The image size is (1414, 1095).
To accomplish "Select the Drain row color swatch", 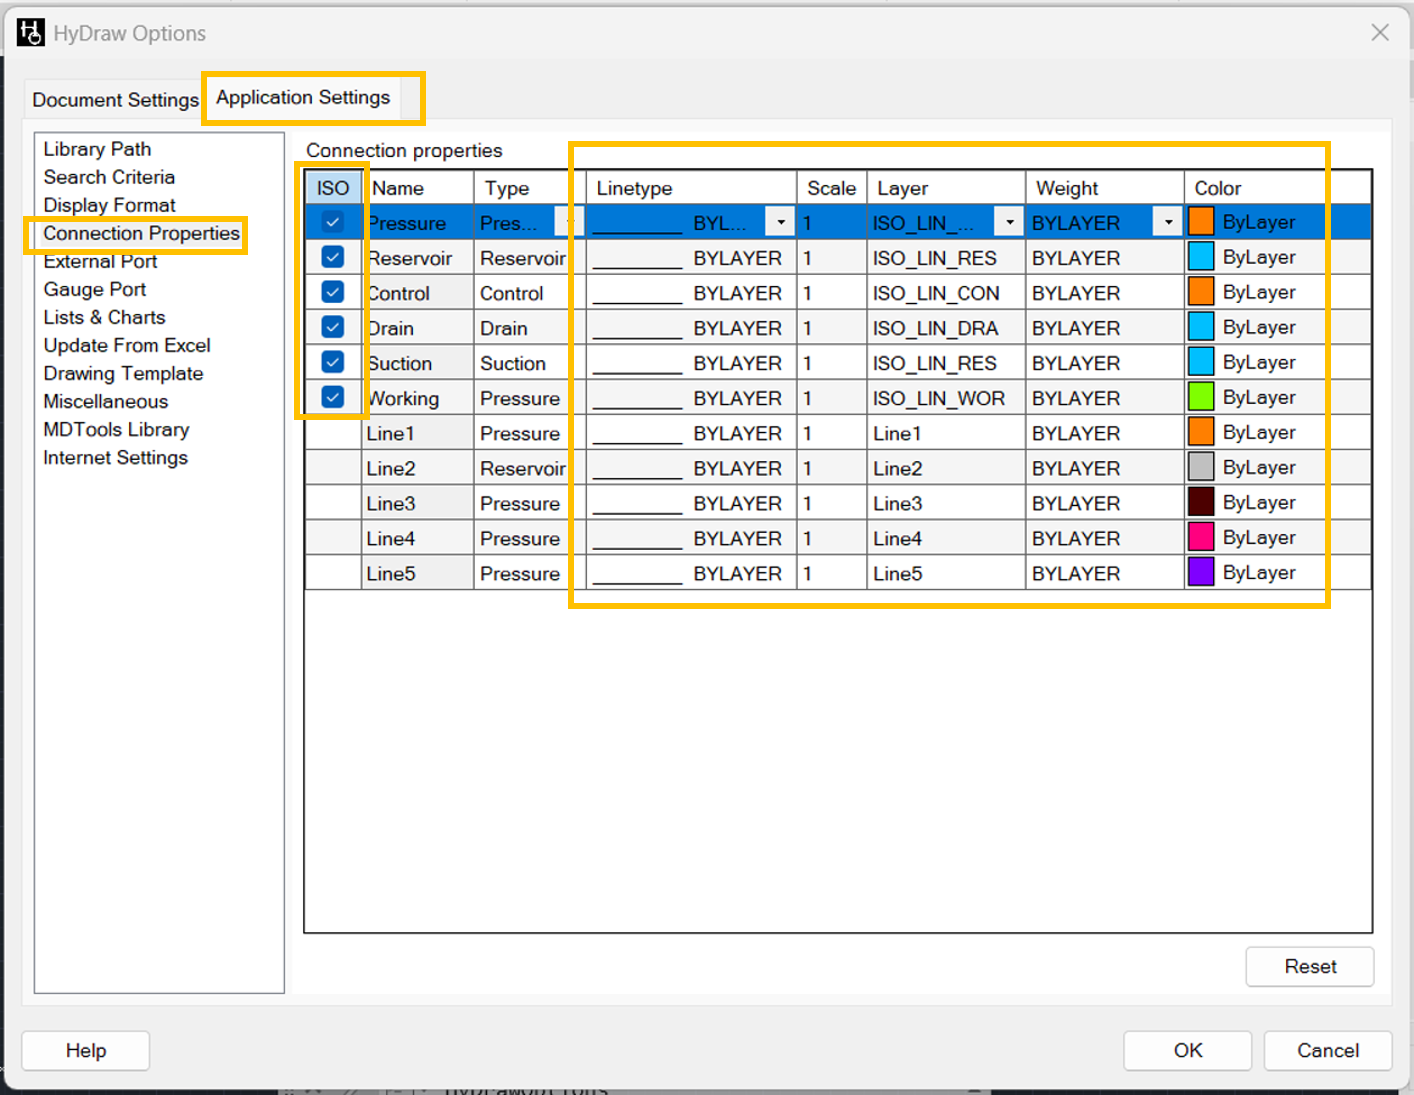I will [x=1201, y=326].
